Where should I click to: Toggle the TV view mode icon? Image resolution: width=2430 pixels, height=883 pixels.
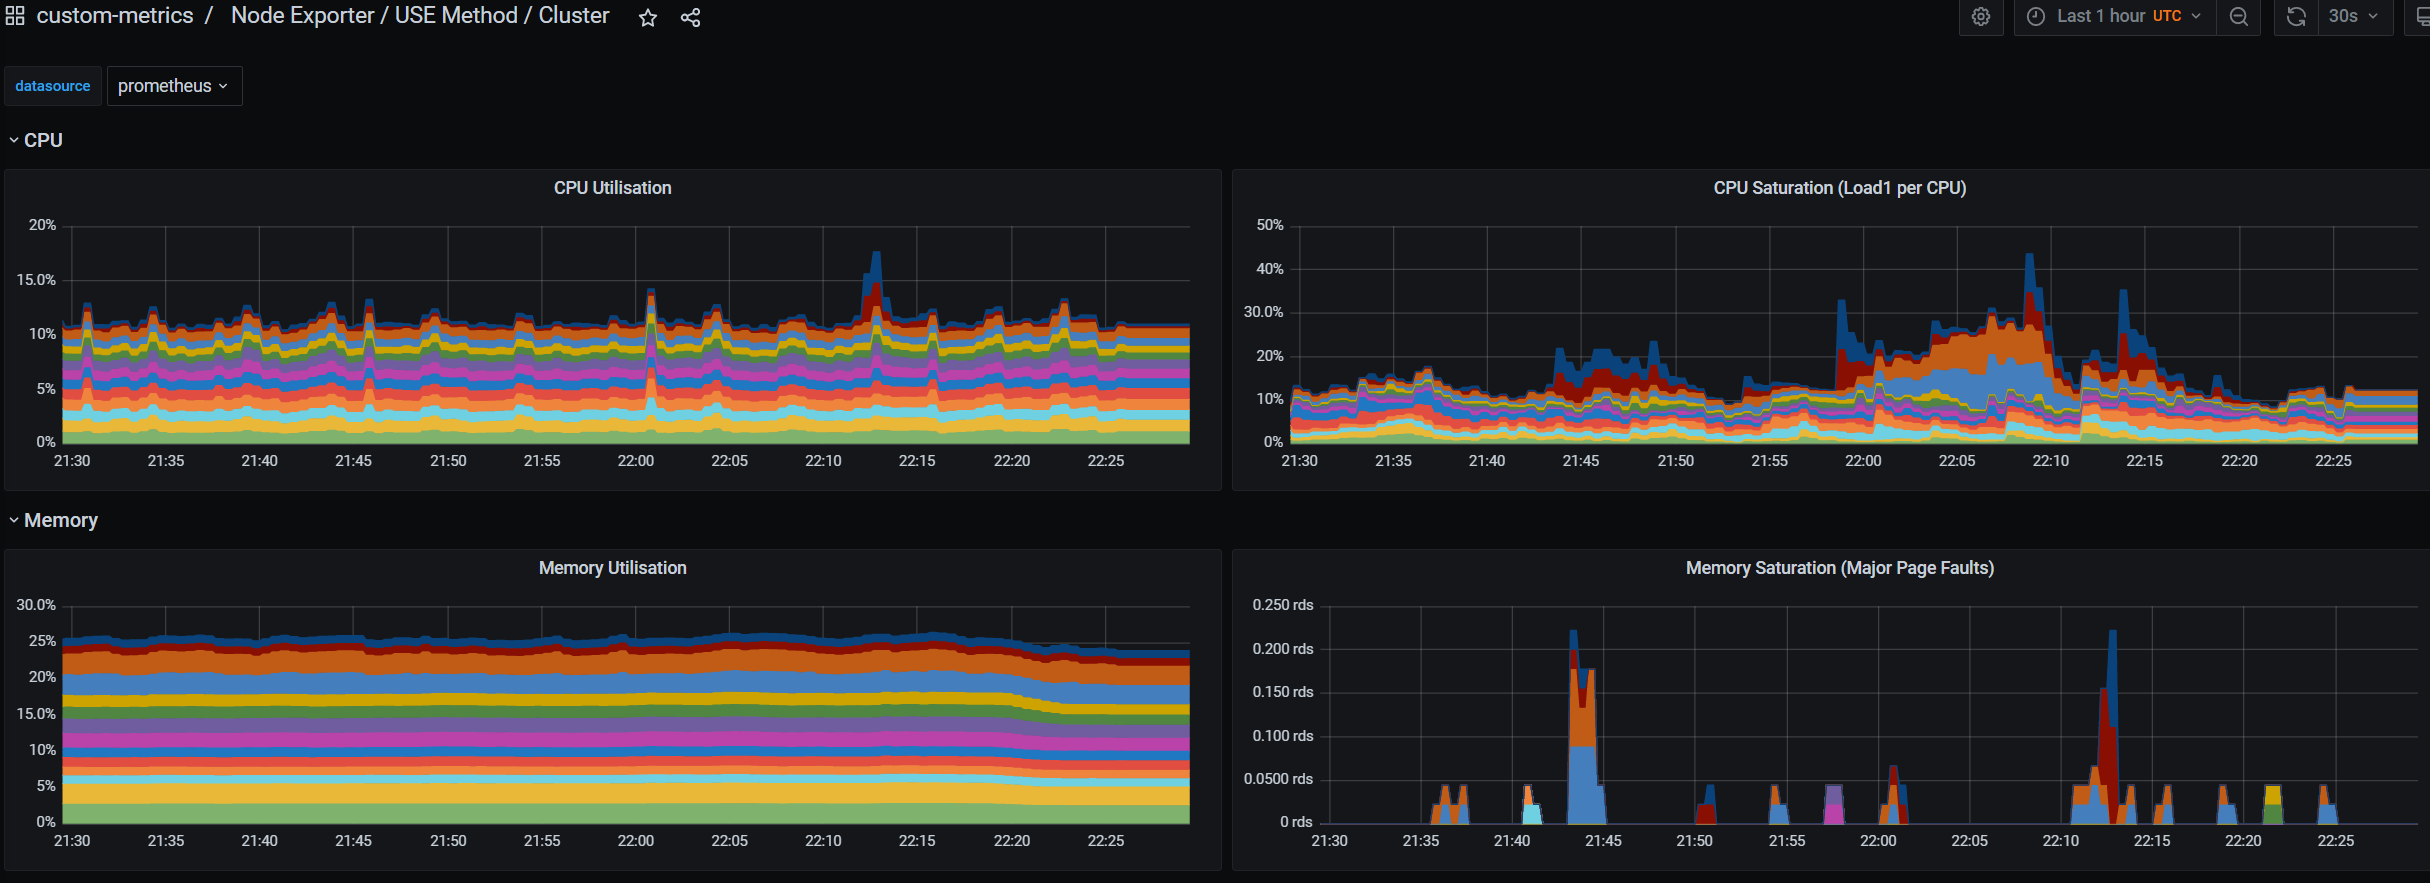point(2422,17)
